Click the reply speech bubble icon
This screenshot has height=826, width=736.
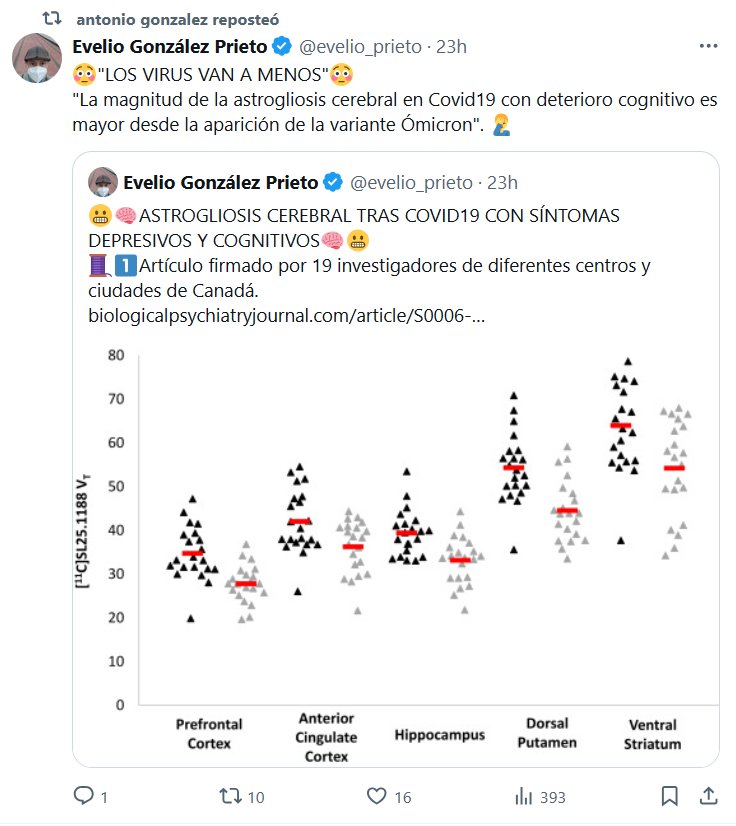(84, 796)
